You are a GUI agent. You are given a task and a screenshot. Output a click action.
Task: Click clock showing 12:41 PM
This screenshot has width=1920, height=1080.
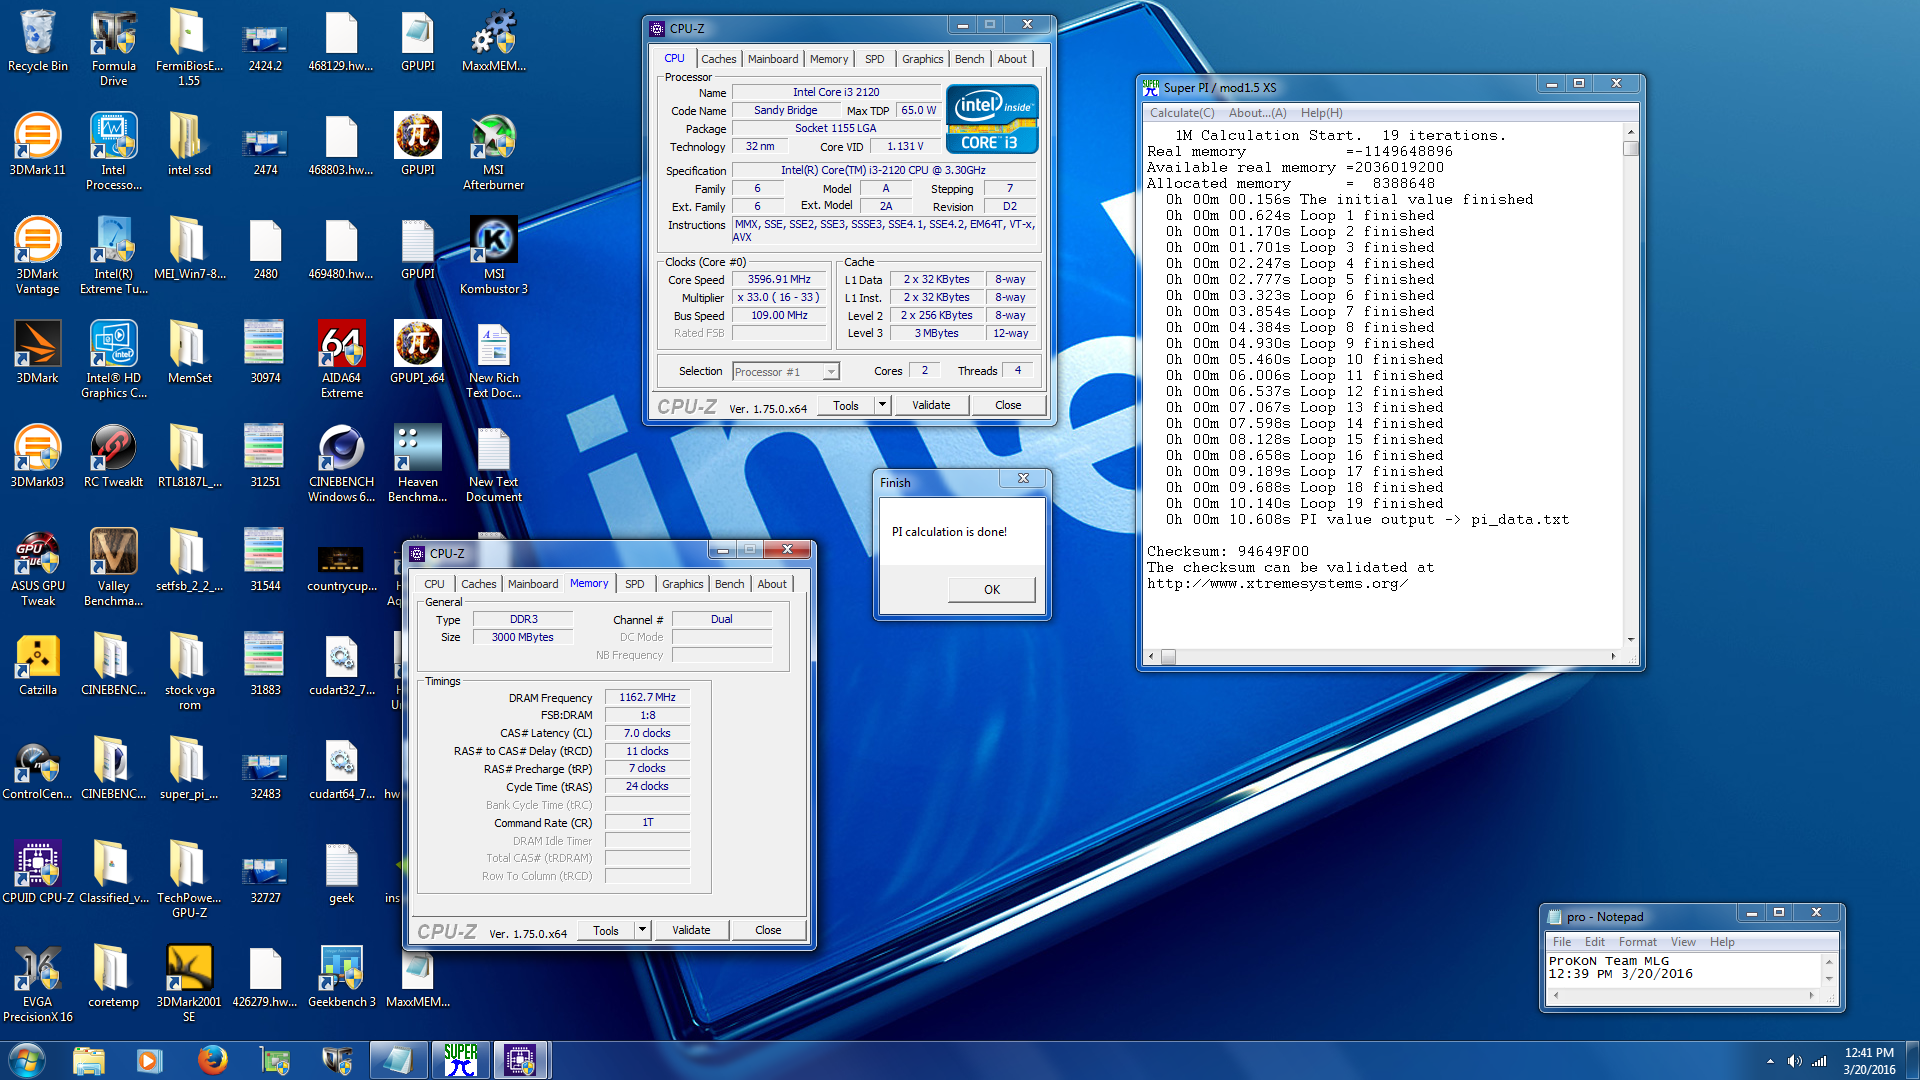coord(1869,1052)
